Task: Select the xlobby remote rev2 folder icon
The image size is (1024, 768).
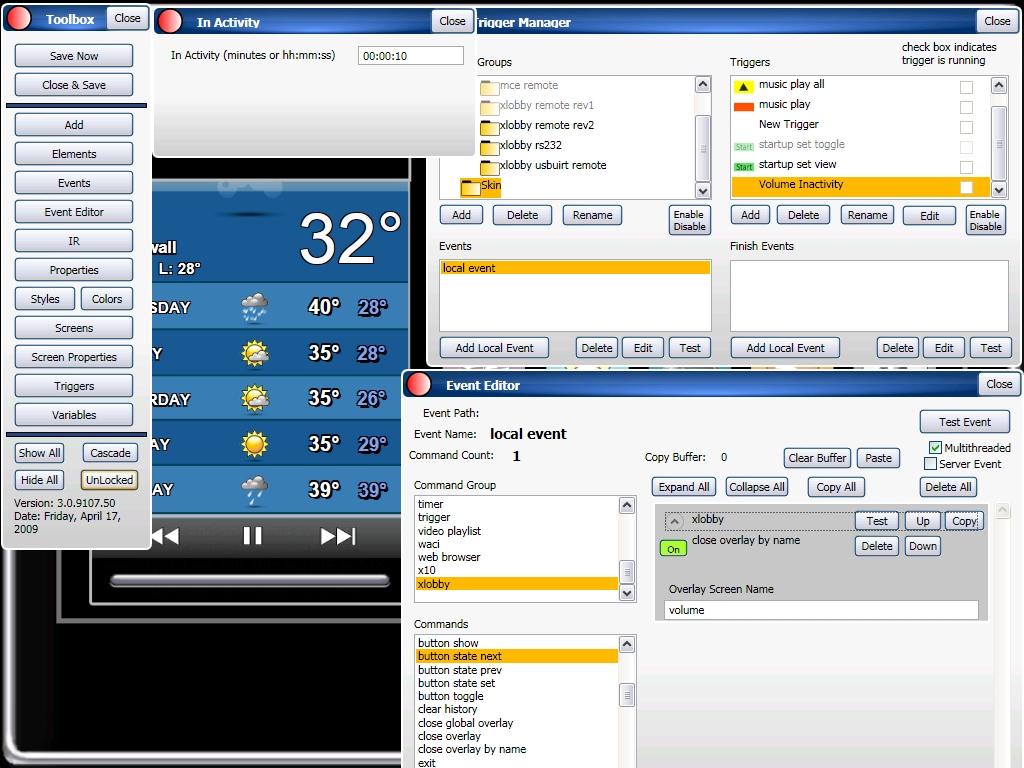Action: click(x=489, y=126)
